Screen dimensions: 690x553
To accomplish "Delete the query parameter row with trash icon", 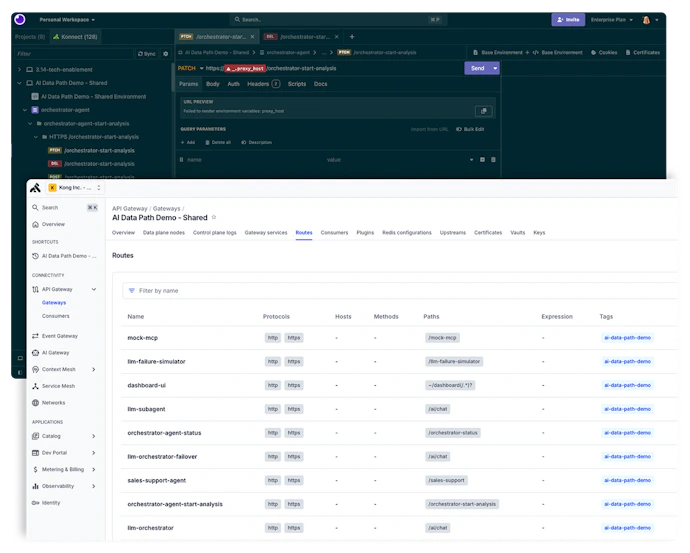I will (493, 160).
